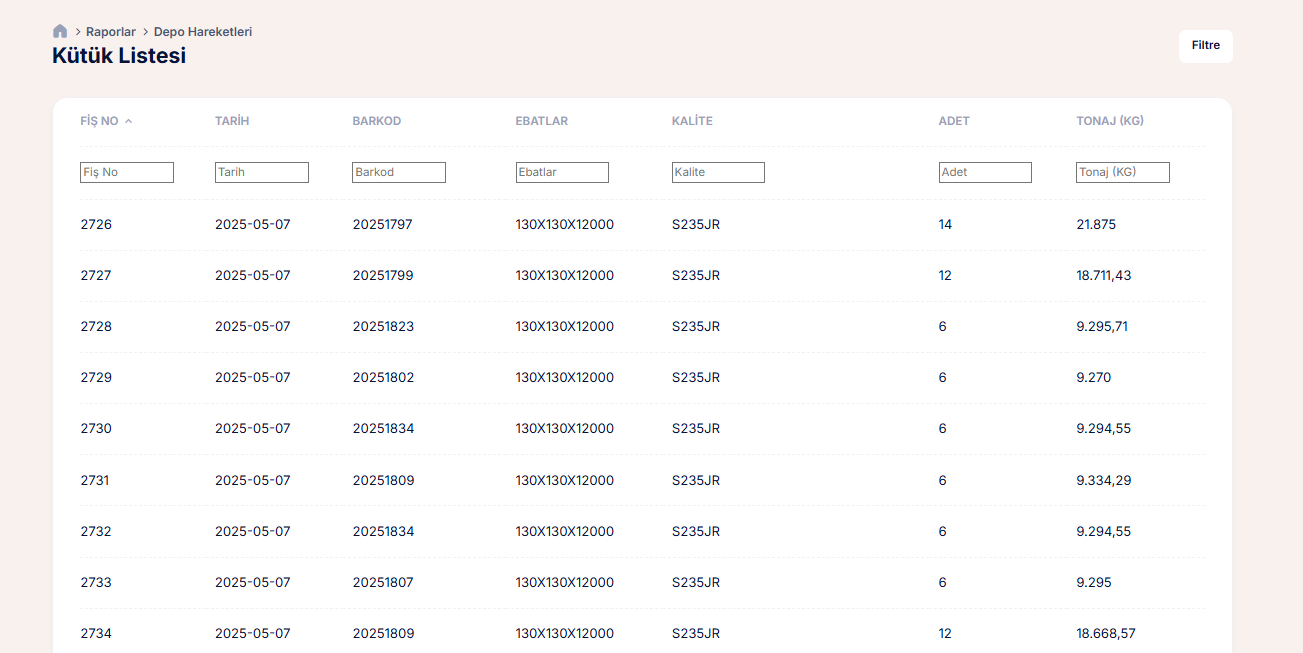Click the Kalite filter field
Viewport: 1303px width, 653px height.
718,173
